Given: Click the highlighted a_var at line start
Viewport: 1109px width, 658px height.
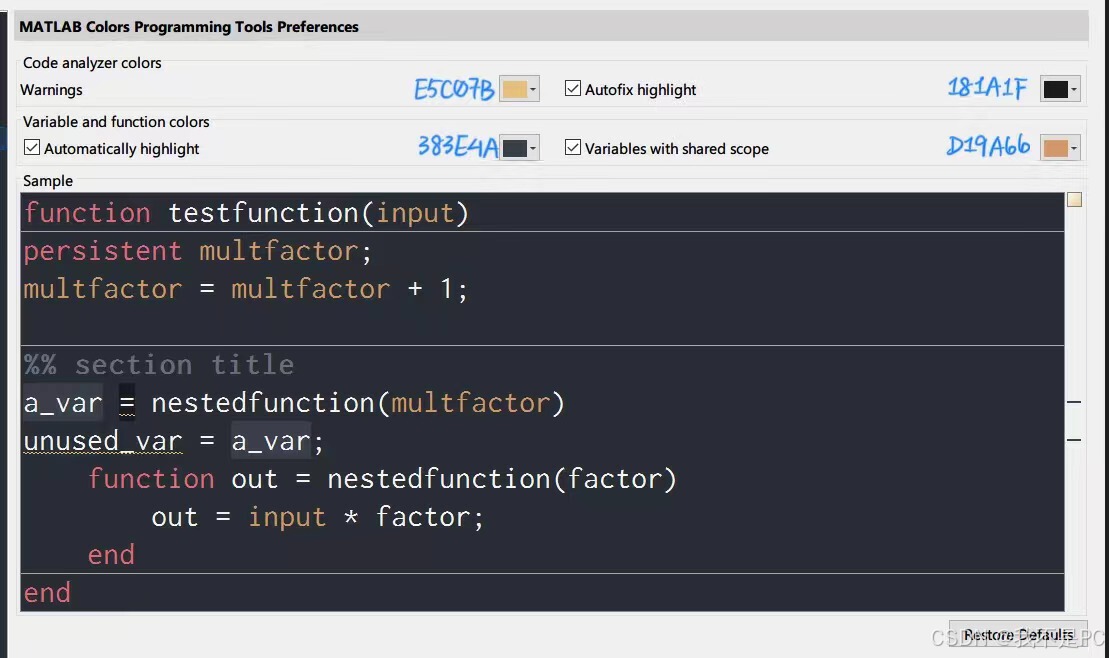Looking at the screenshot, I should 63,403.
